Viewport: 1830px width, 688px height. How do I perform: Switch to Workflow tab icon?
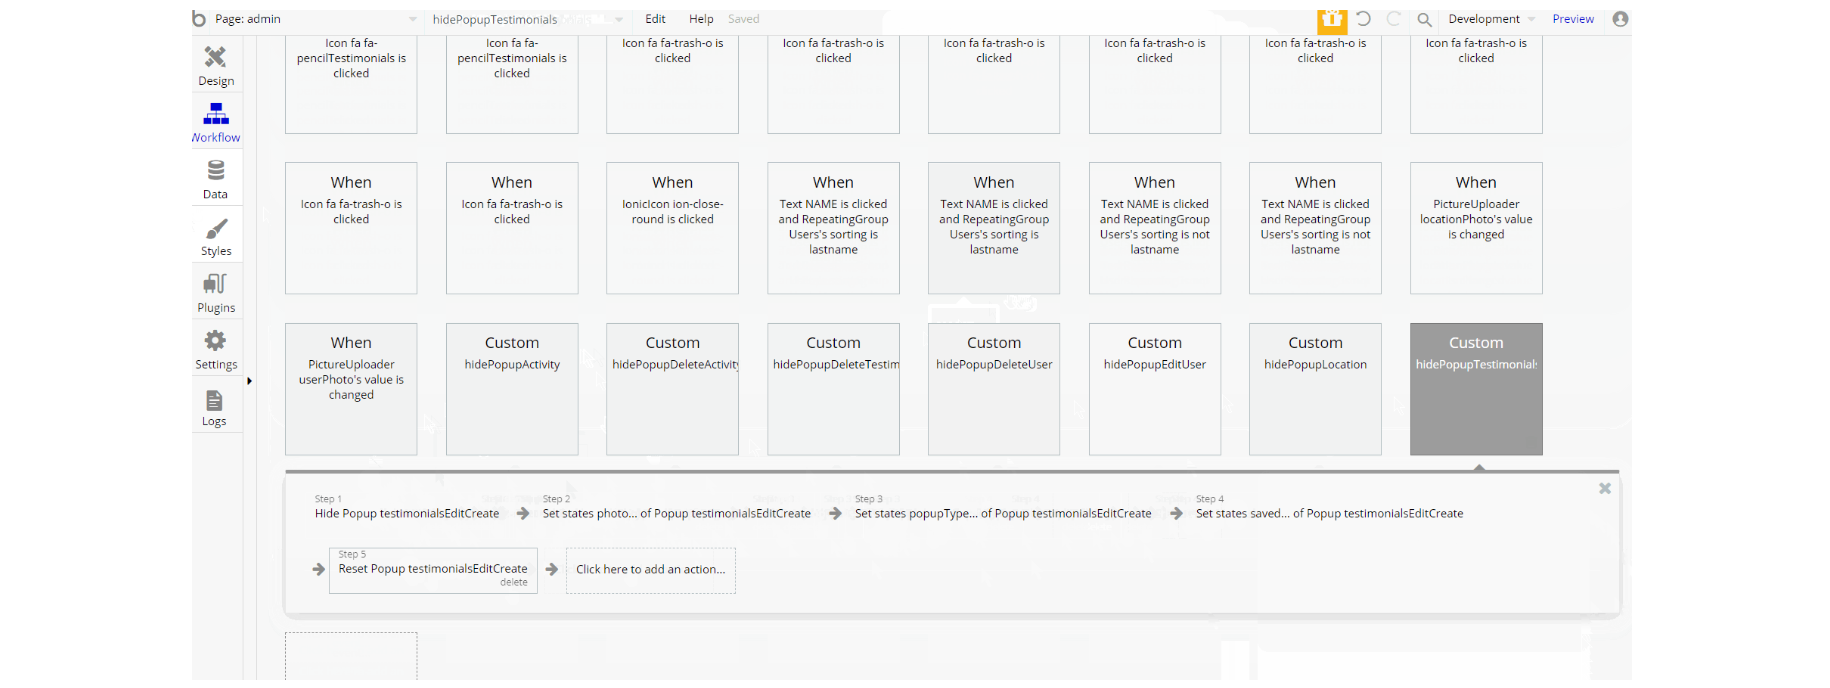coord(215,113)
